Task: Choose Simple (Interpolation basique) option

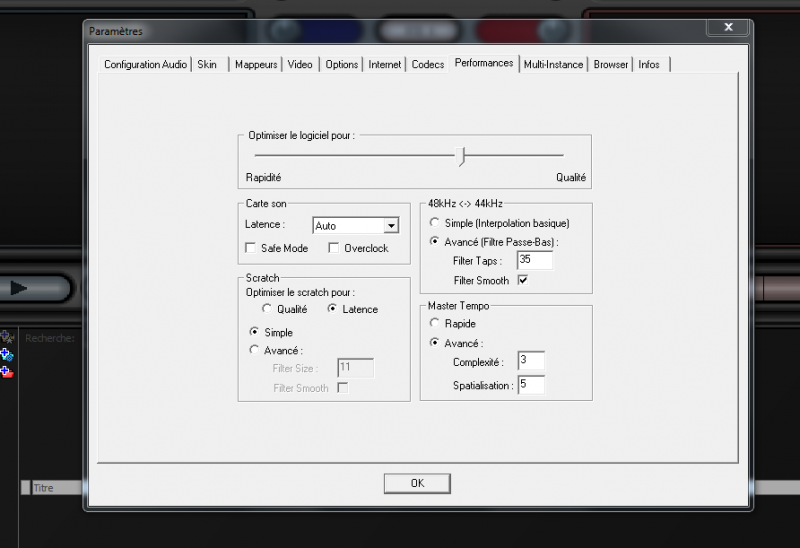Action: 434,223
